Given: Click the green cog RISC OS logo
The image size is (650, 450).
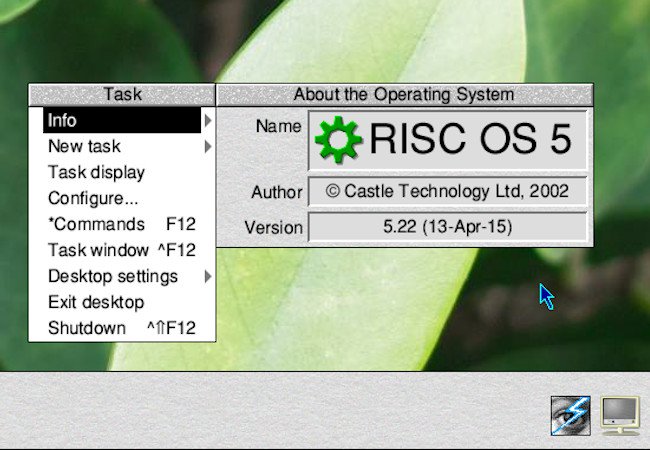Looking at the screenshot, I should point(338,141).
